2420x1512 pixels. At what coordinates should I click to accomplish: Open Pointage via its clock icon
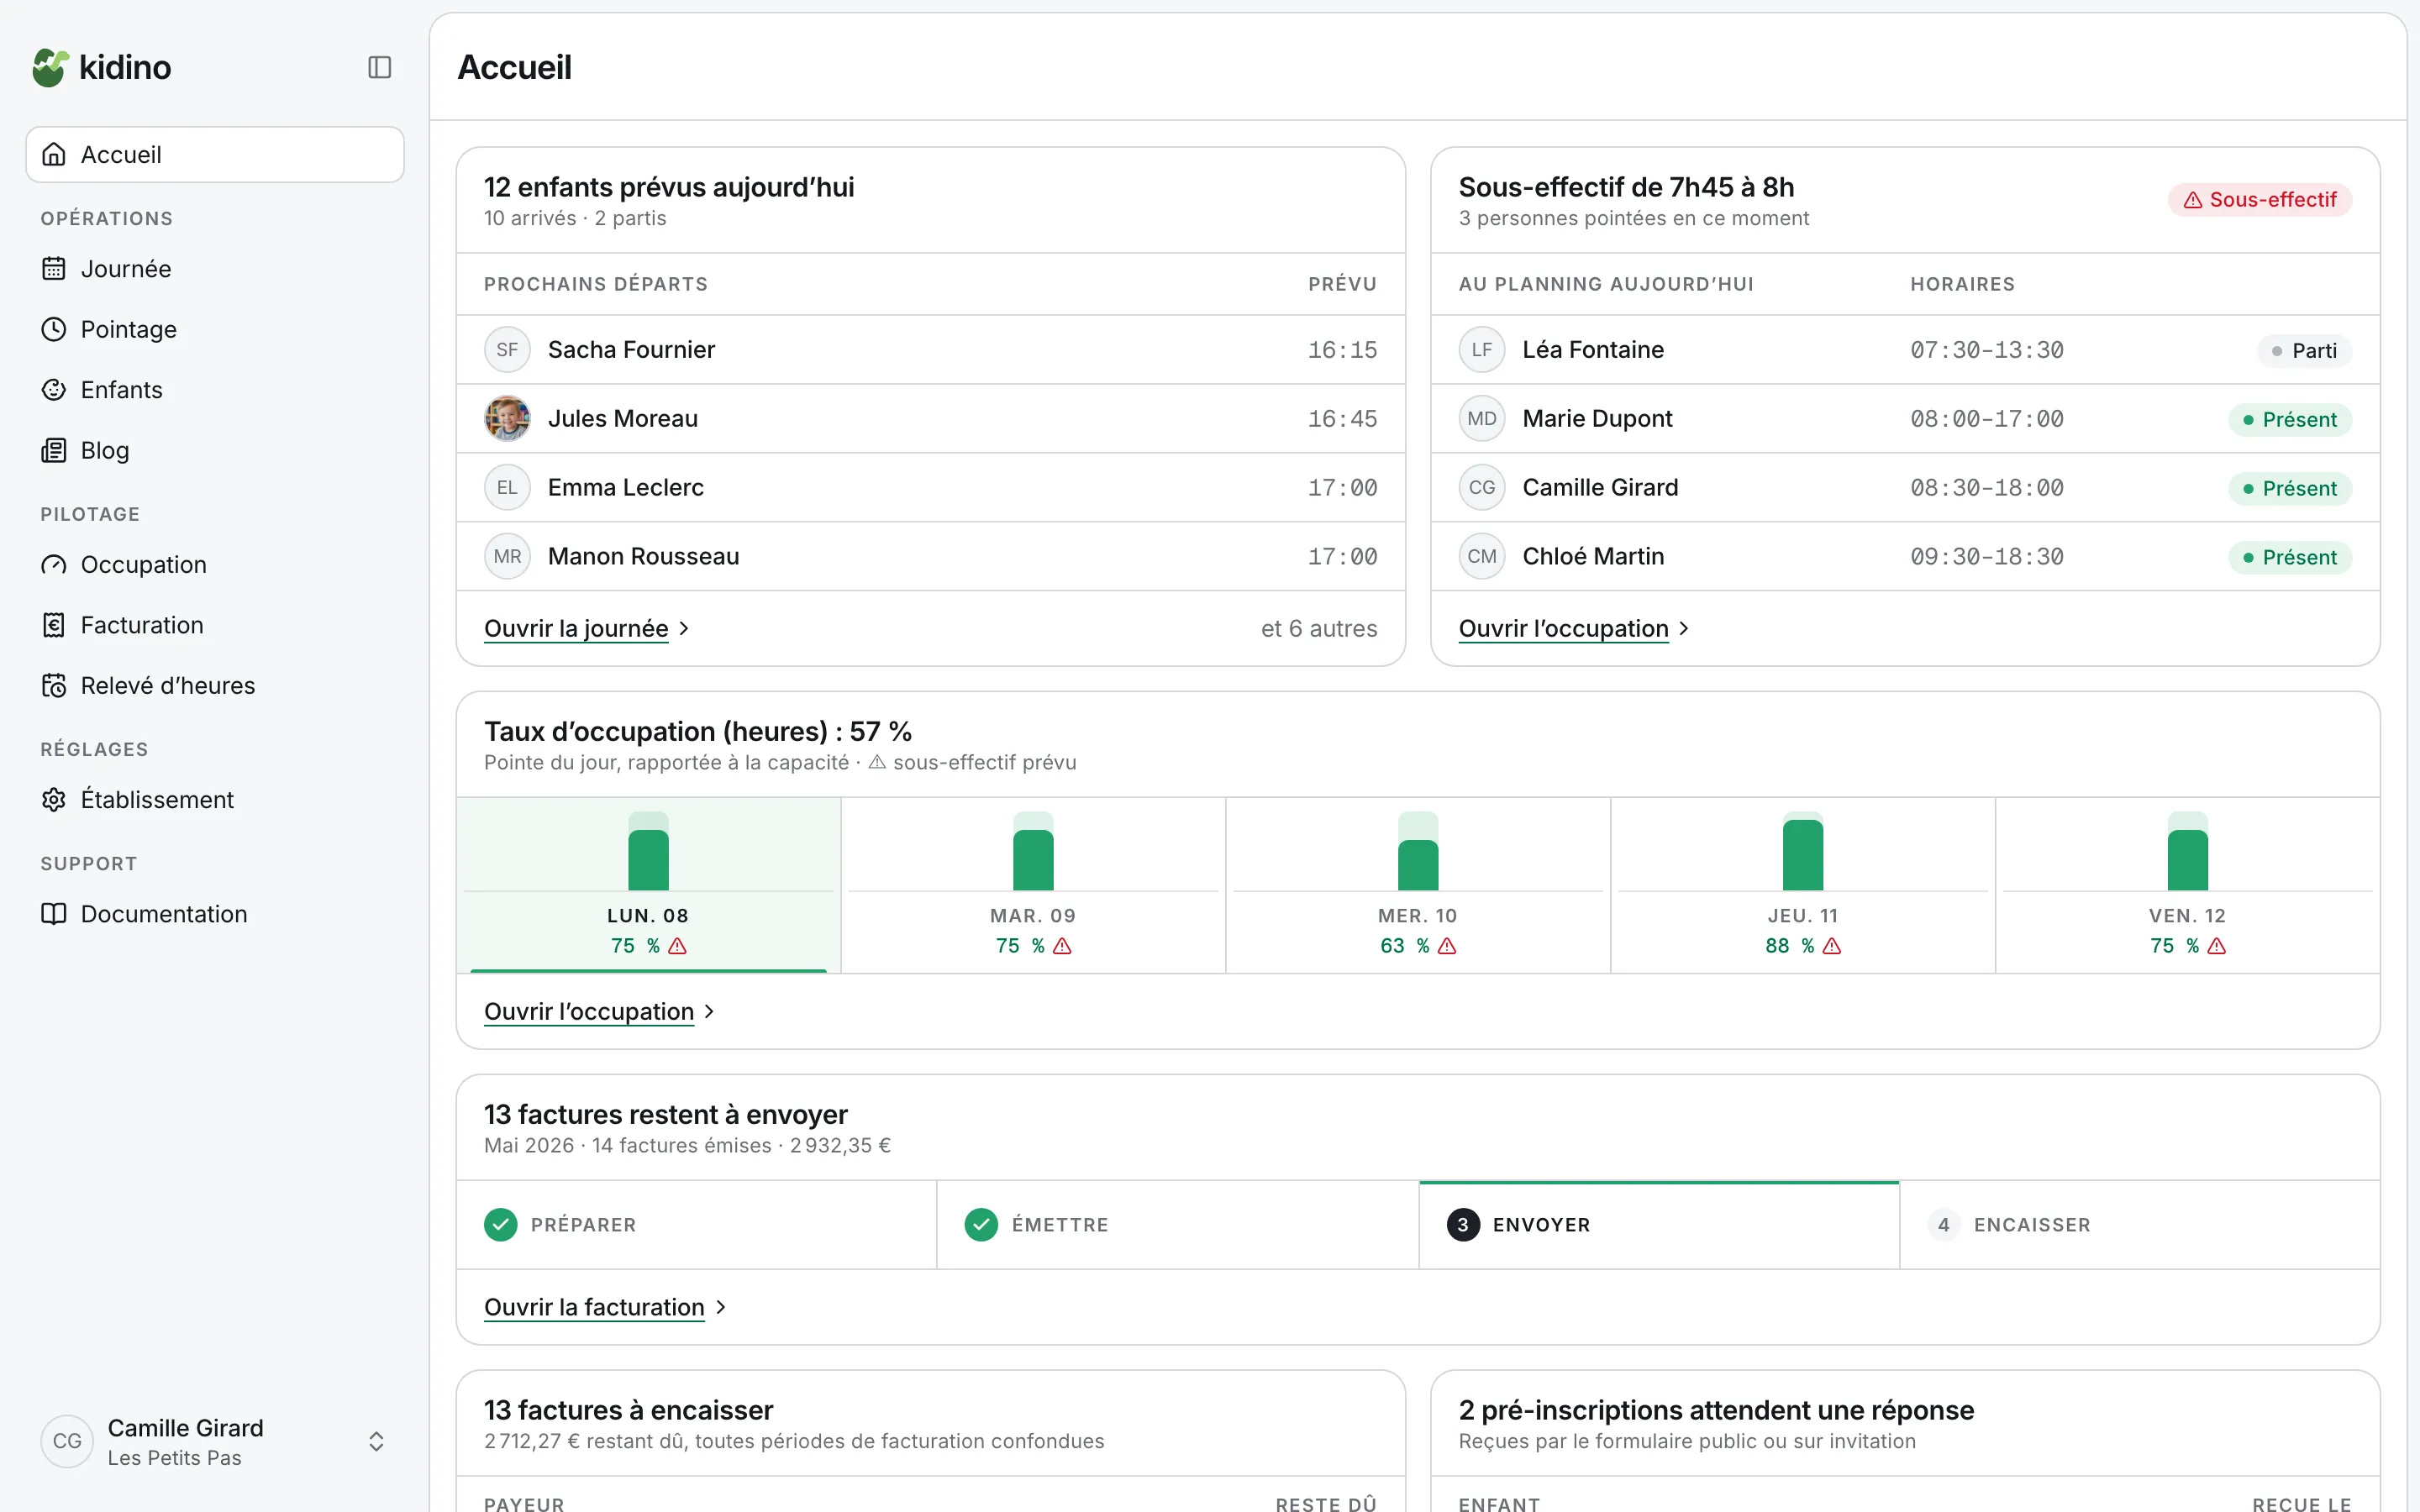click(x=54, y=329)
